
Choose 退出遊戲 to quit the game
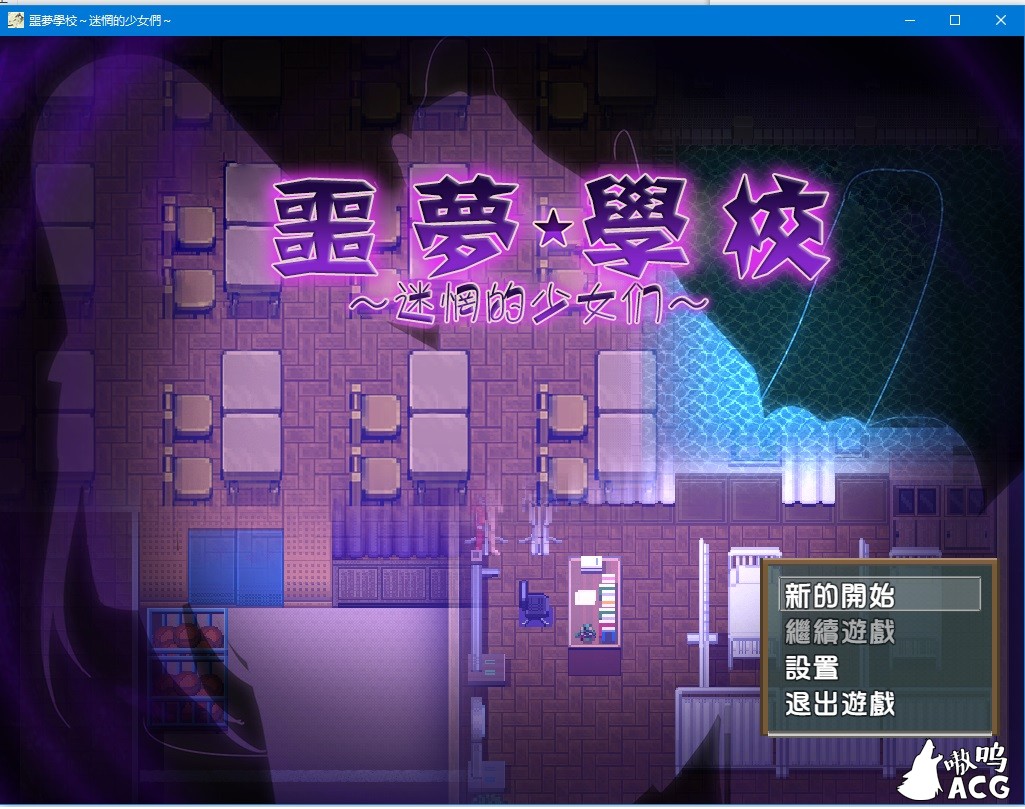[840, 704]
